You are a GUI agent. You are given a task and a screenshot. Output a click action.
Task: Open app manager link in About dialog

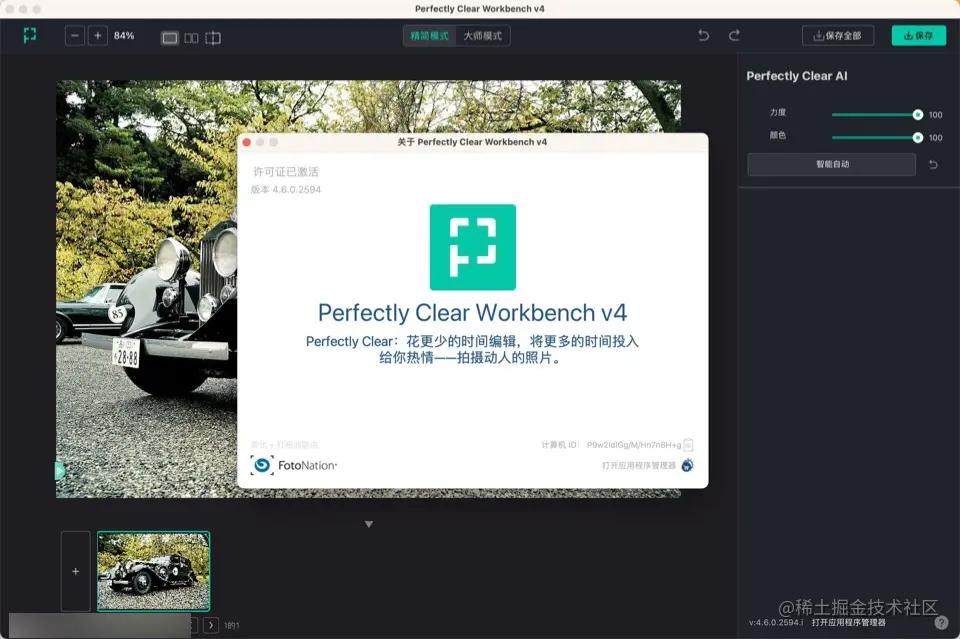click(639, 466)
